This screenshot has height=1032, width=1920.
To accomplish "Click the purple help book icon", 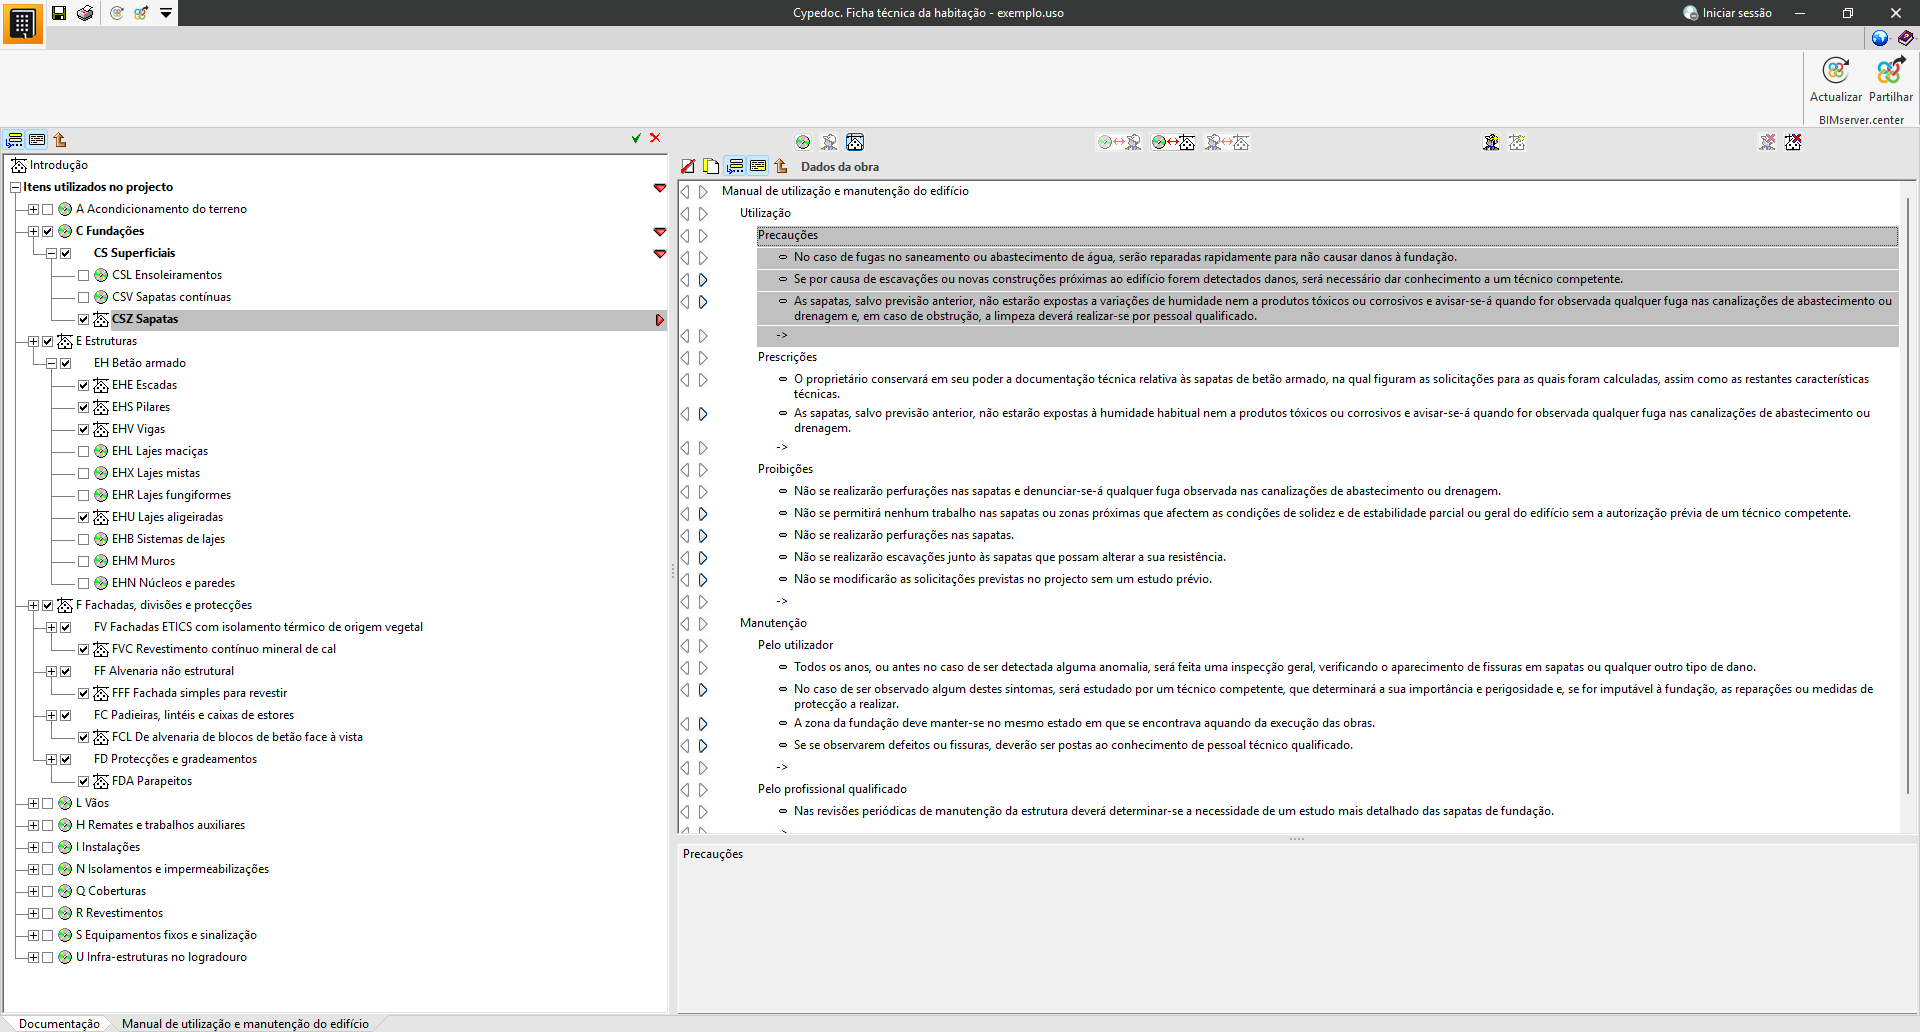I will pos(1905,38).
